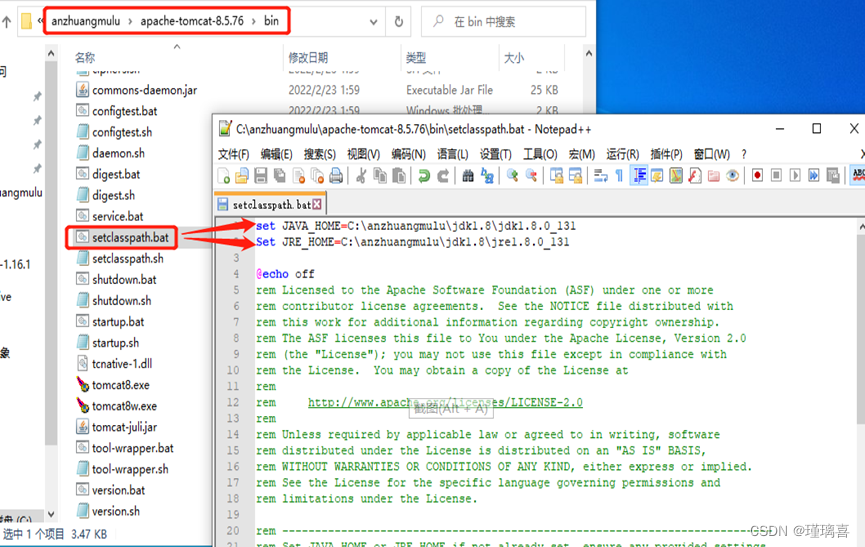
Task: Cut selection with the scissors icon
Action: coord(361,176)
